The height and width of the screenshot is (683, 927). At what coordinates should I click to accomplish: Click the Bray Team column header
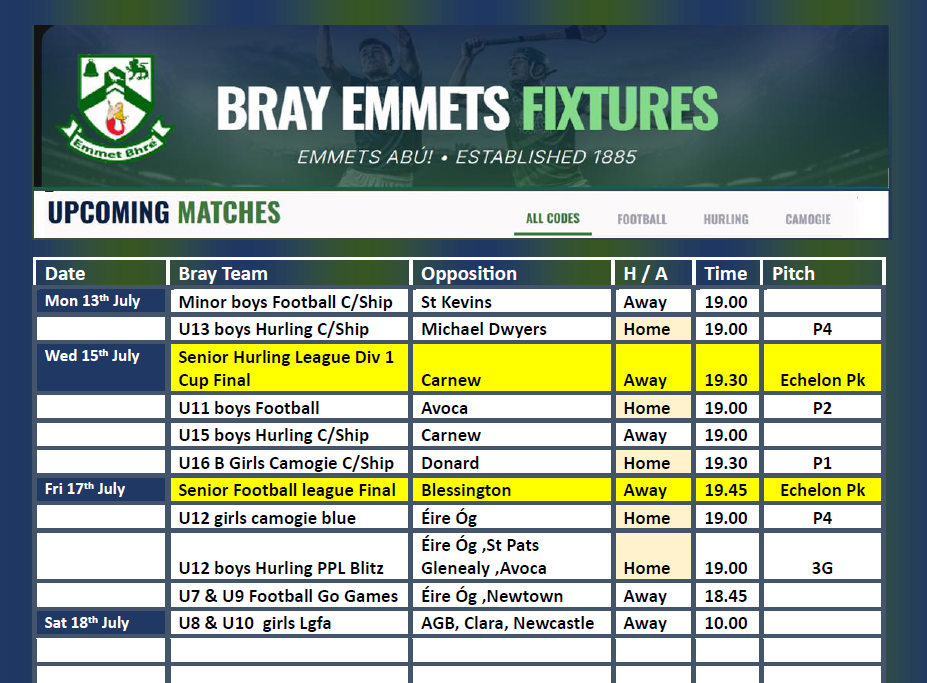[289, 273]
